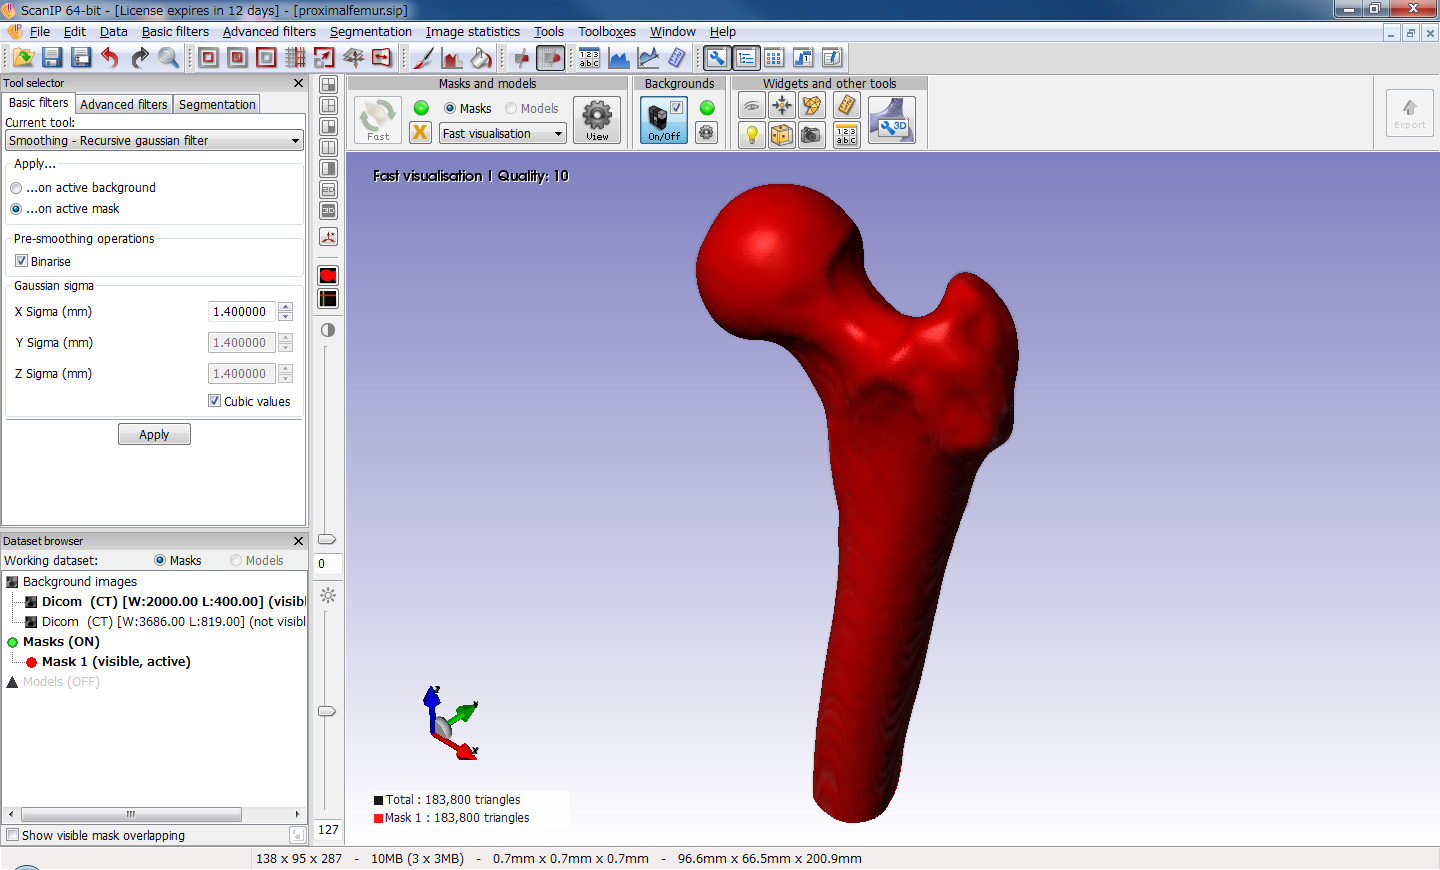The image size is (1440, 870).
Task: Click the lower brightness slider handle
Action: 327,711
